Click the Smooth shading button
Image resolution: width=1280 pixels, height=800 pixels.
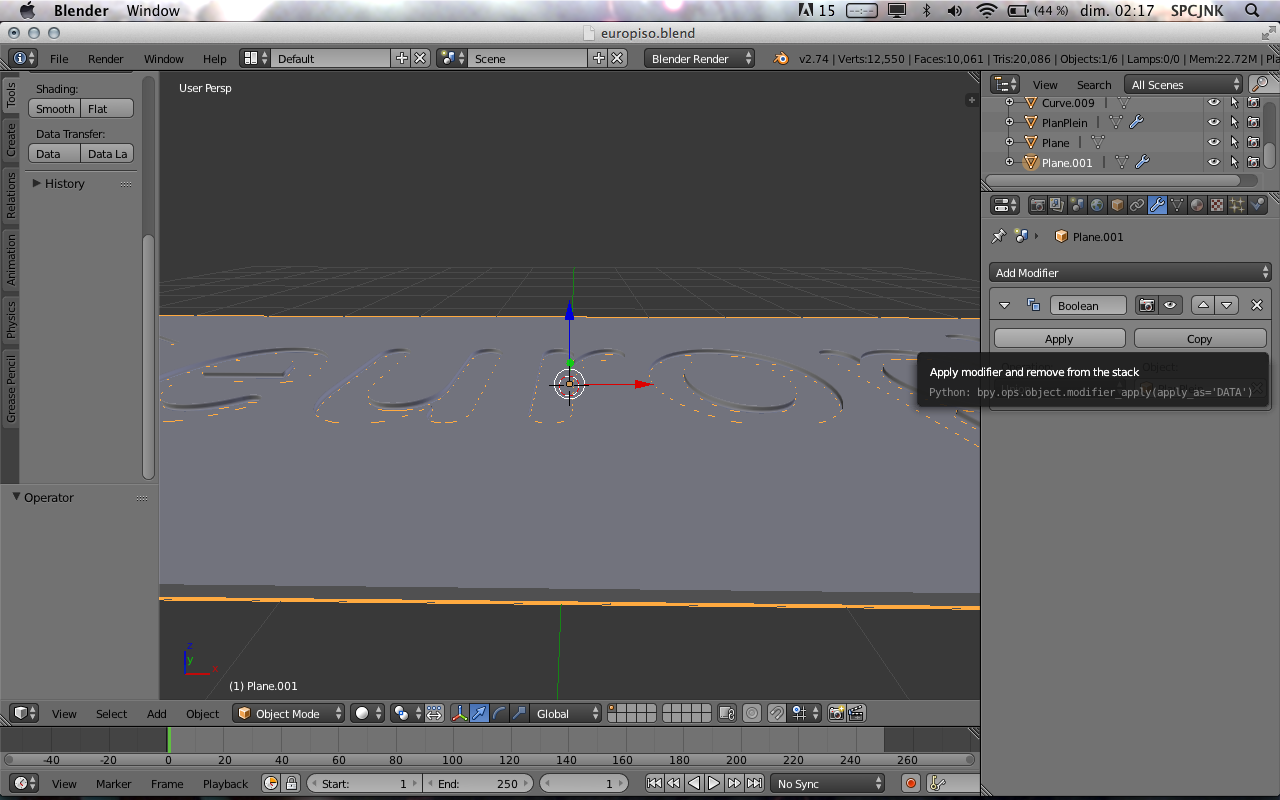(55, 109)
